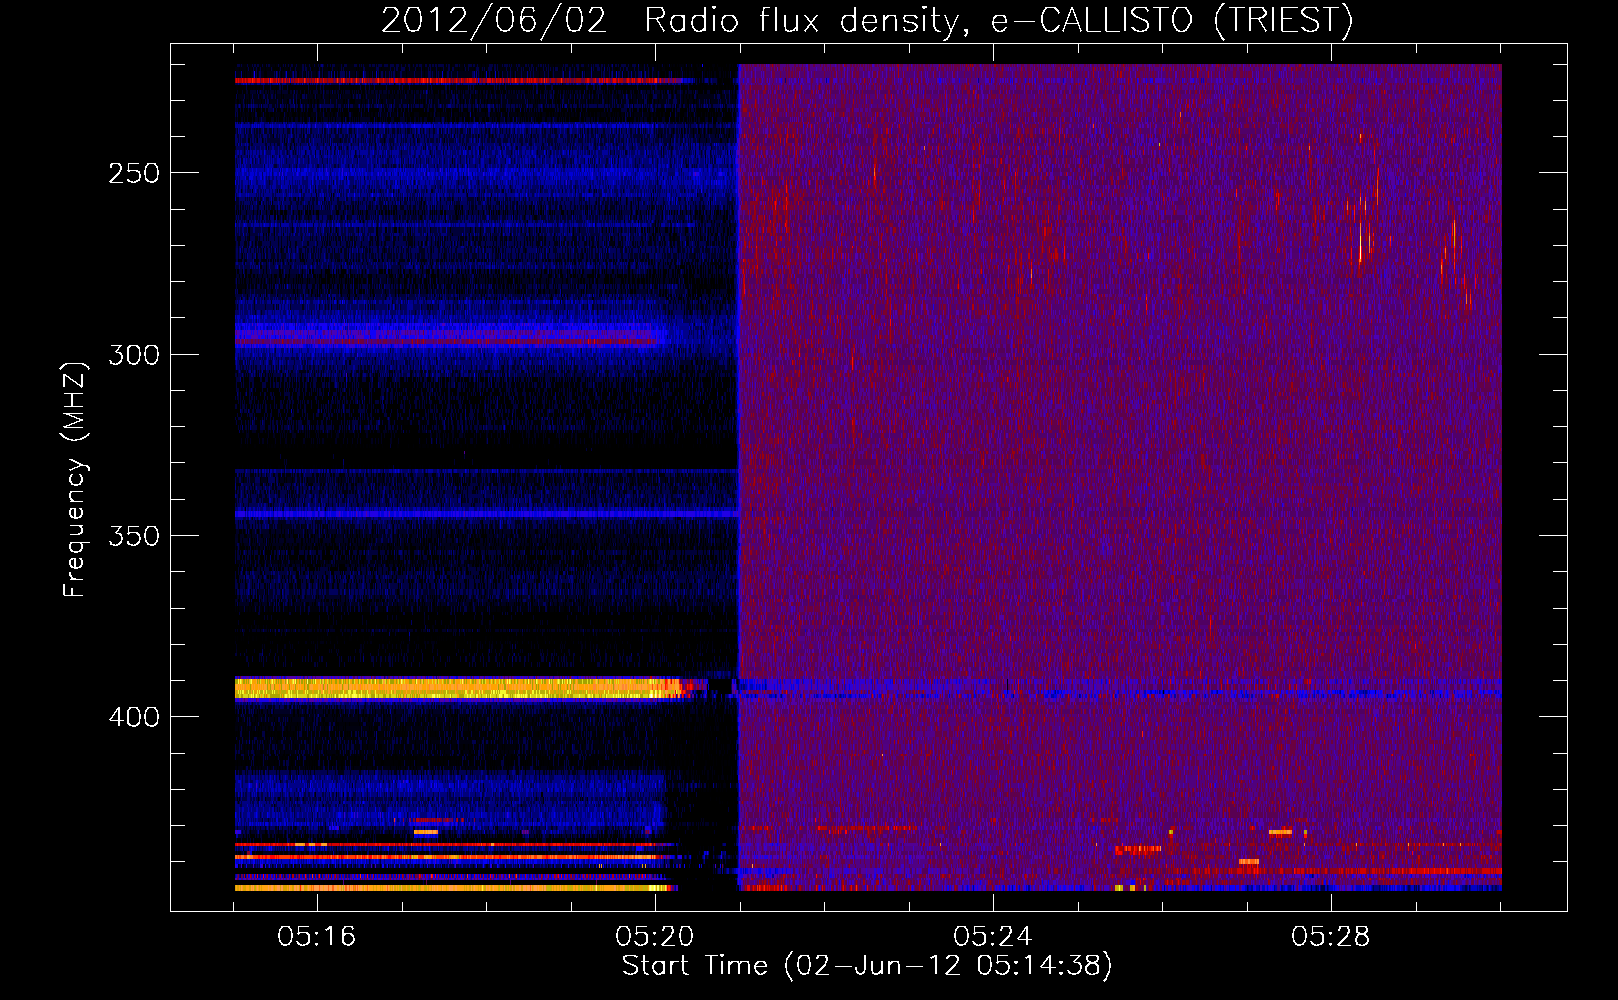1618x1000 pixels.
Task: Click the 'Frequency (MHZ)' axis label
Action: (75, 479)
